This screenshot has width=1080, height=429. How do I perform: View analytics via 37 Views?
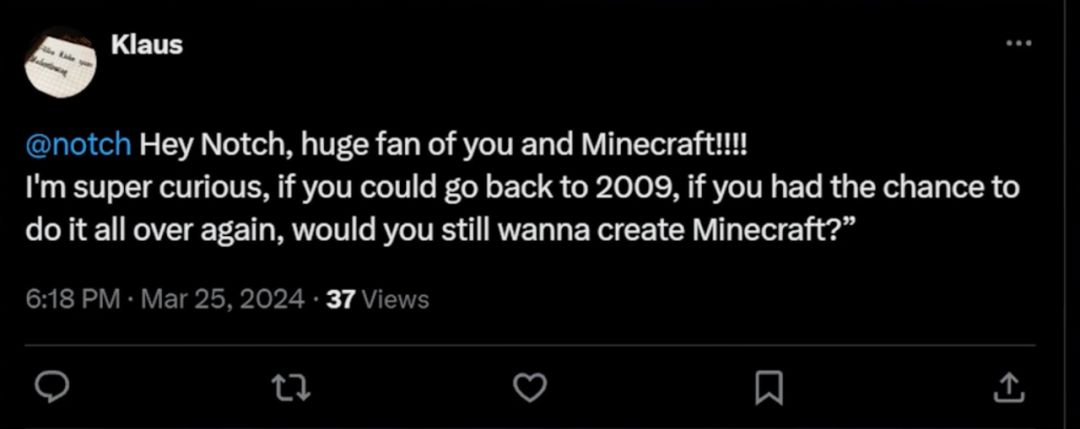[378, 299]
